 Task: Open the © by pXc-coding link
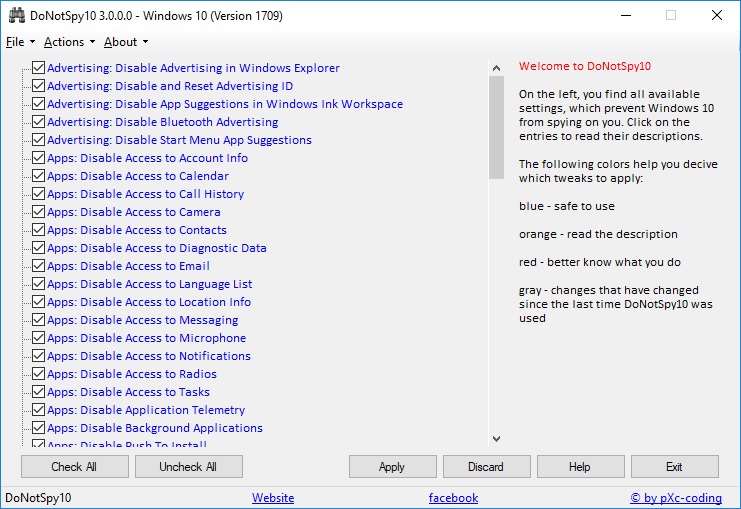[x=676, y=498]
